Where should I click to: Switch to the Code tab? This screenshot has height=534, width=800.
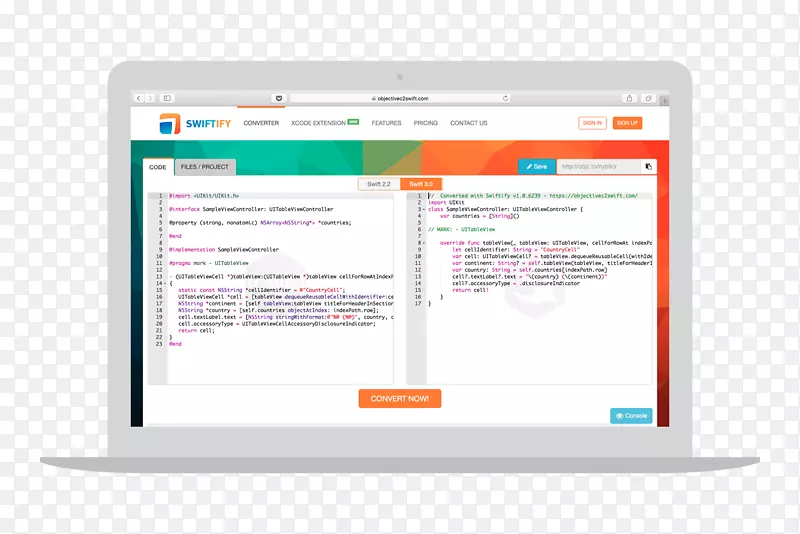[158, 167]
